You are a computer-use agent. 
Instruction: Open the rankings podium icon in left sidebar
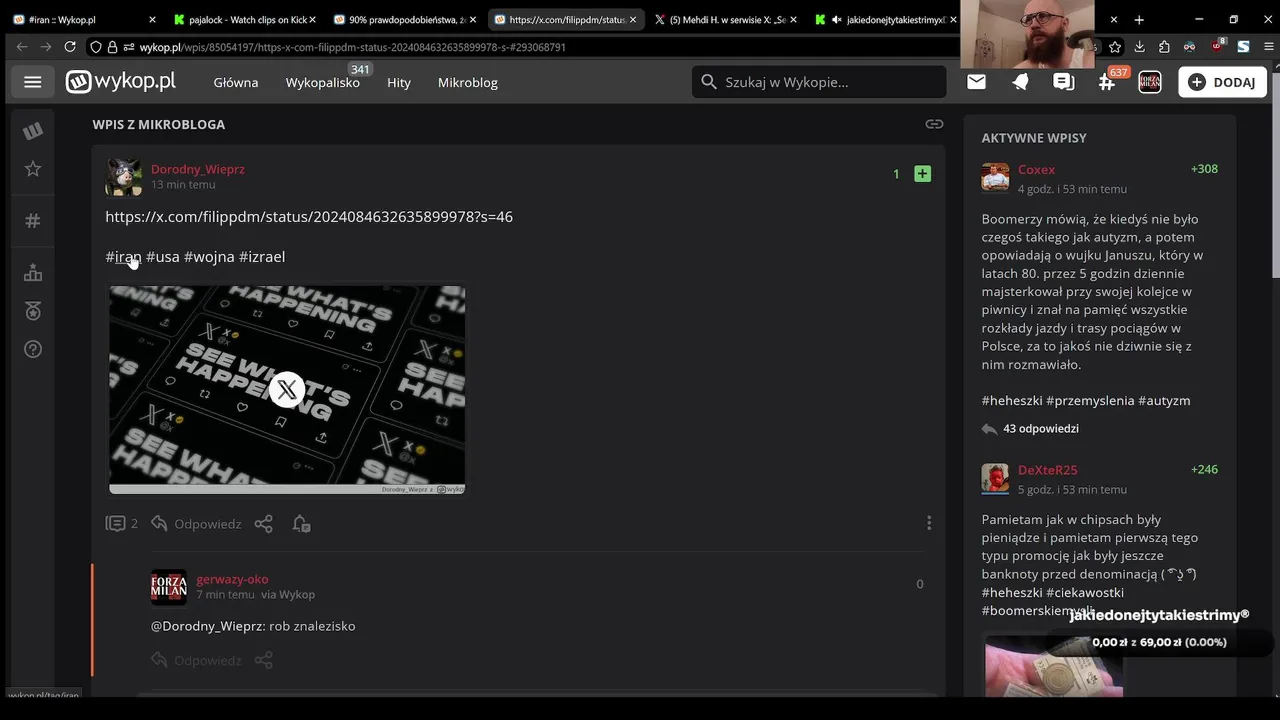click(x=33, y=273)
